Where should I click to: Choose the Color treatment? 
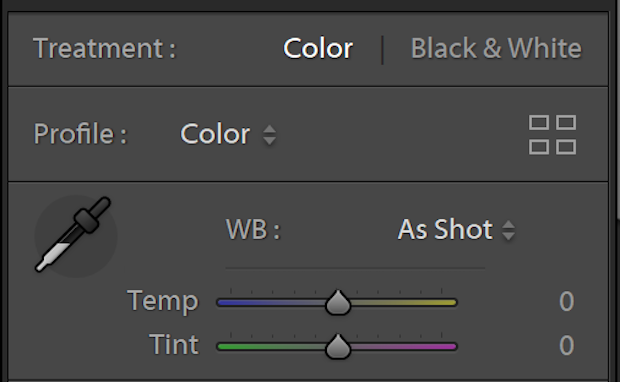point(318,49)
